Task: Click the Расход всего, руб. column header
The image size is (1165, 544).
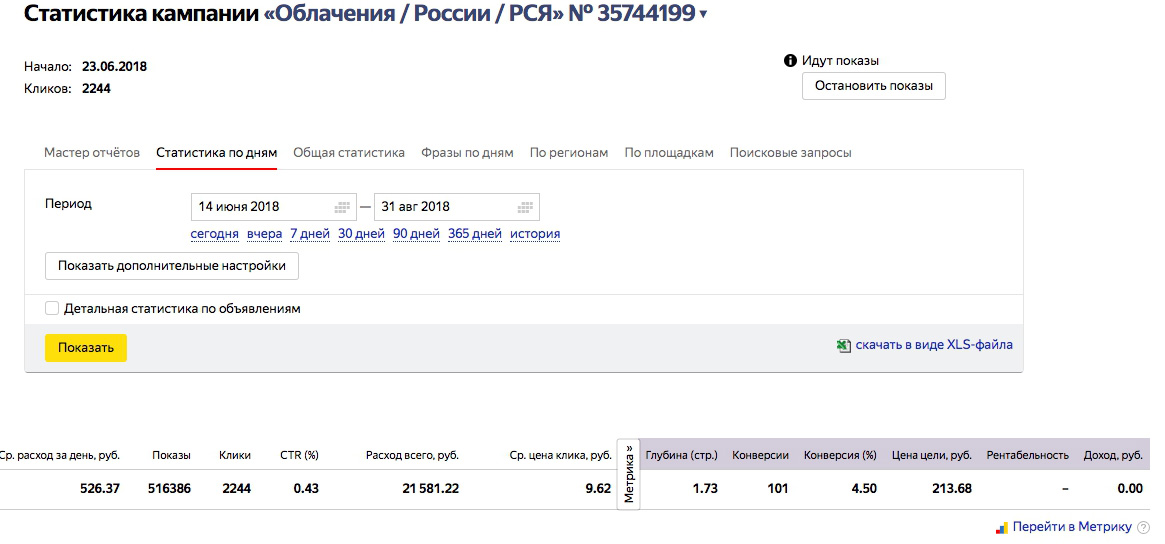Action: (412, 455)
